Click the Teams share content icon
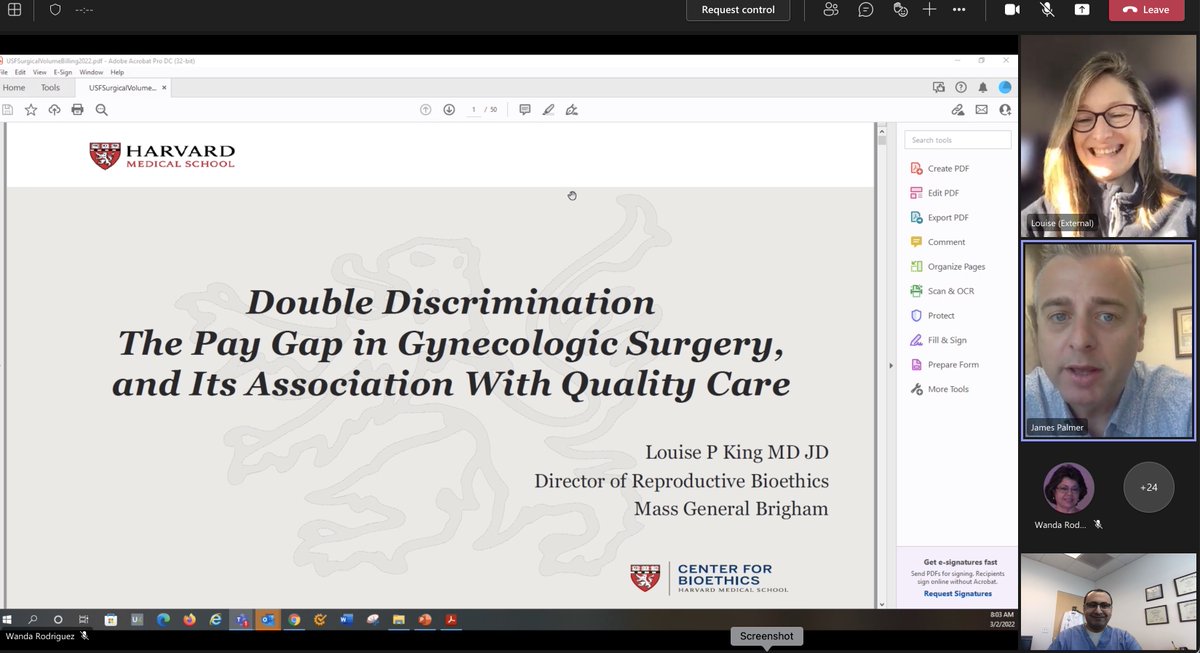The height and width of the screenshot is (653, 1200). pos(1082,9)
